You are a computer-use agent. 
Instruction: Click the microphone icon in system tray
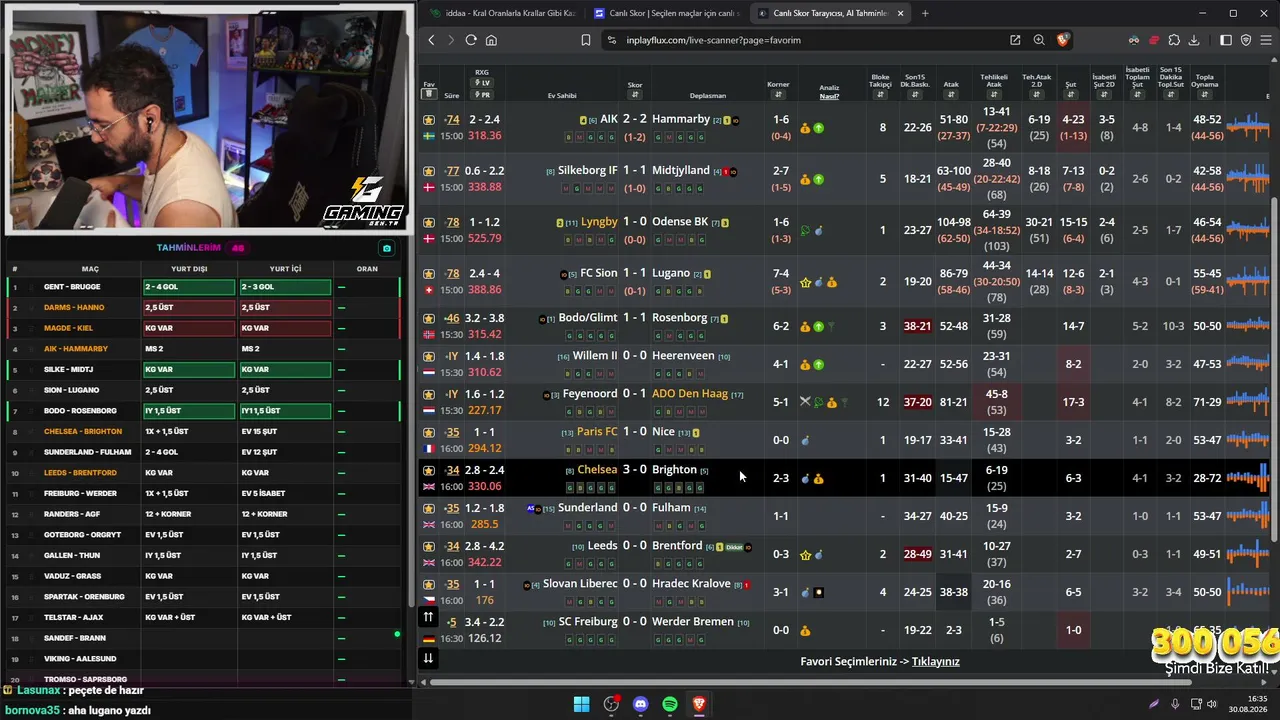pyautogui.click(x=1175, y=704)
